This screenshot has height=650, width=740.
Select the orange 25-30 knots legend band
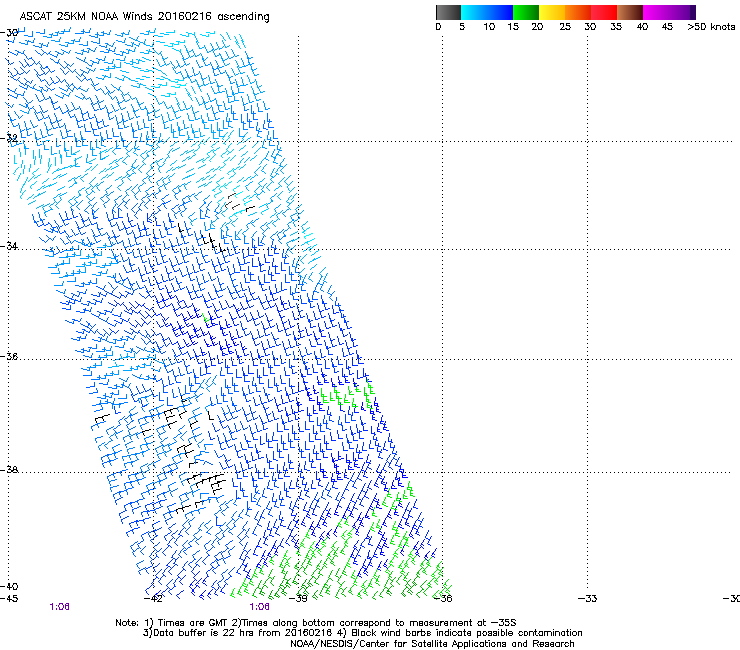578,12
